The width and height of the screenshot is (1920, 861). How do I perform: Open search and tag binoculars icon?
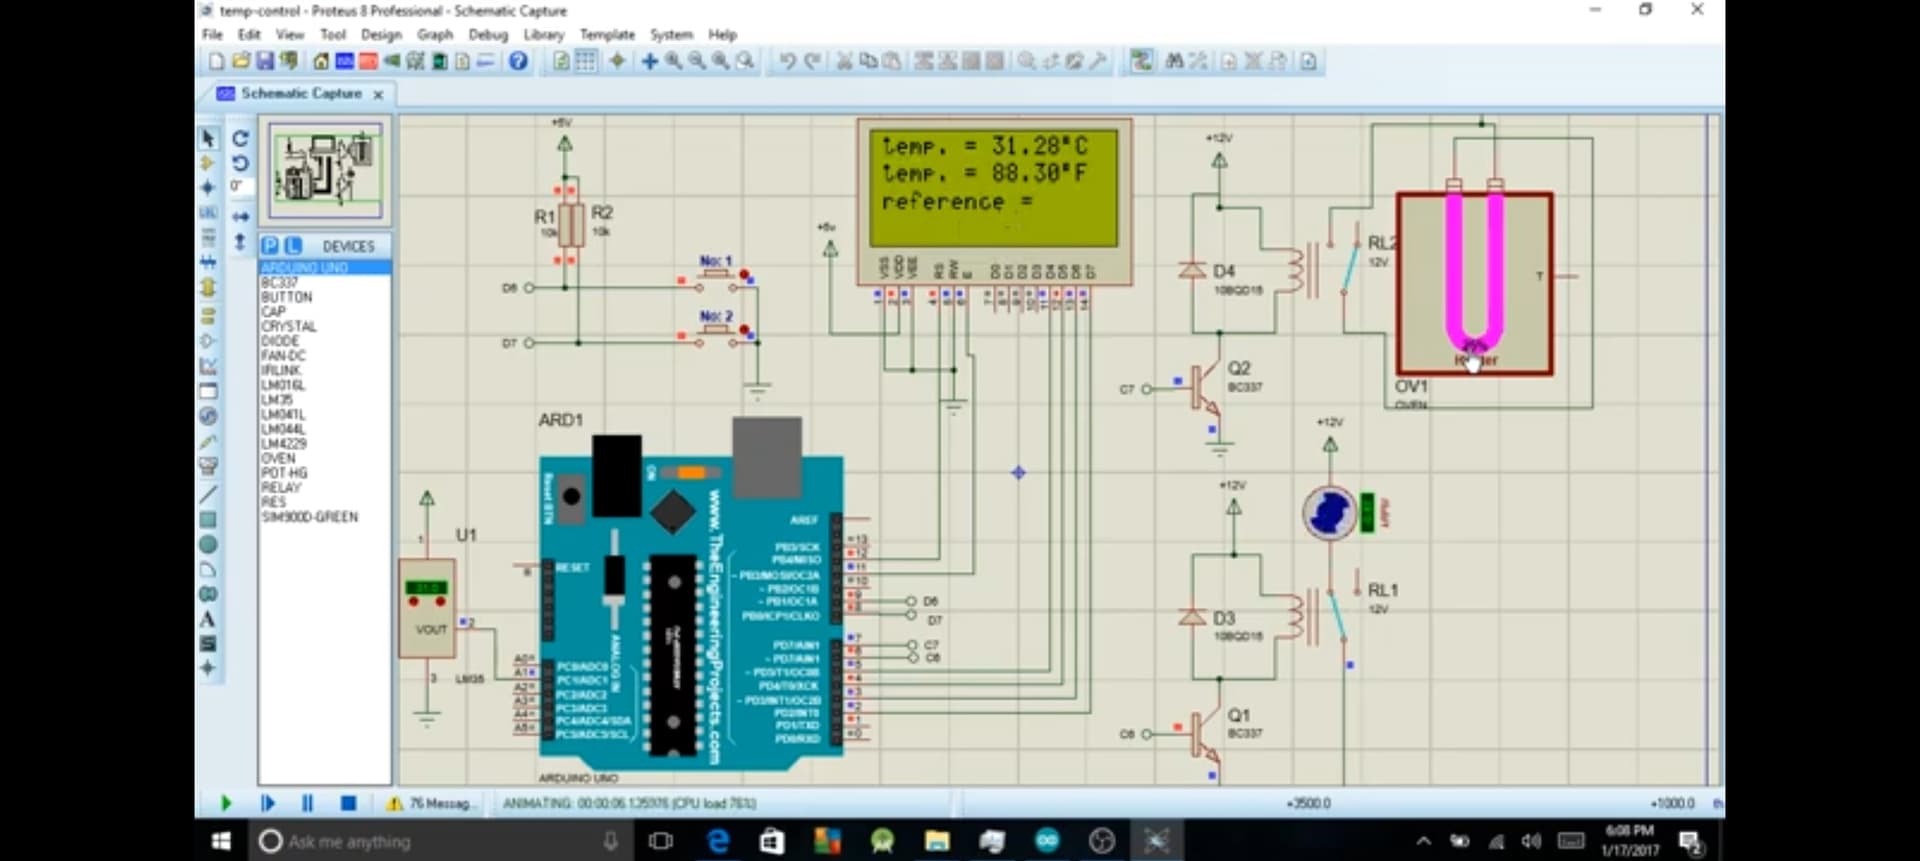(1175, 61)
